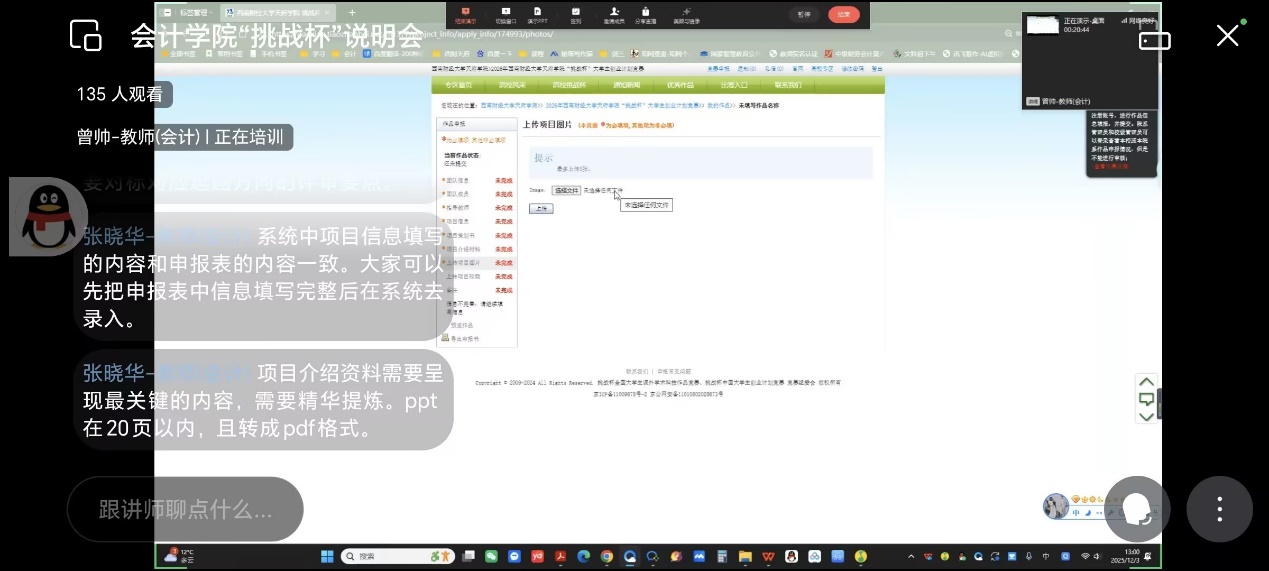
Task: Click the 选择文件 choose file button
Action: [x=566, y=190]
